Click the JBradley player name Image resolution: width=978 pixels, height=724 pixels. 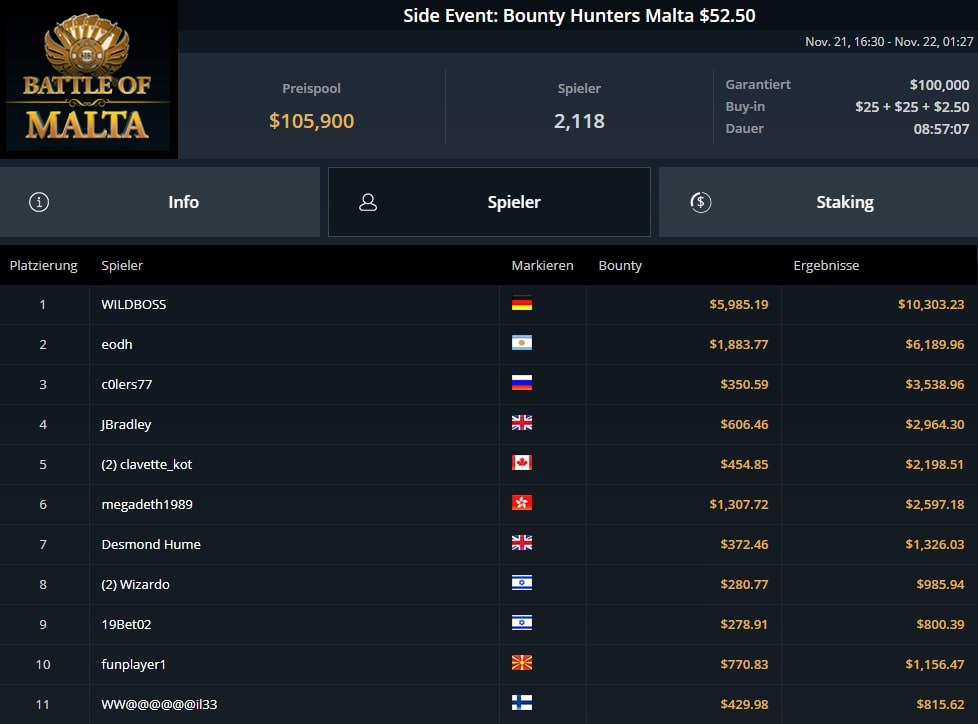pos(126,424)
